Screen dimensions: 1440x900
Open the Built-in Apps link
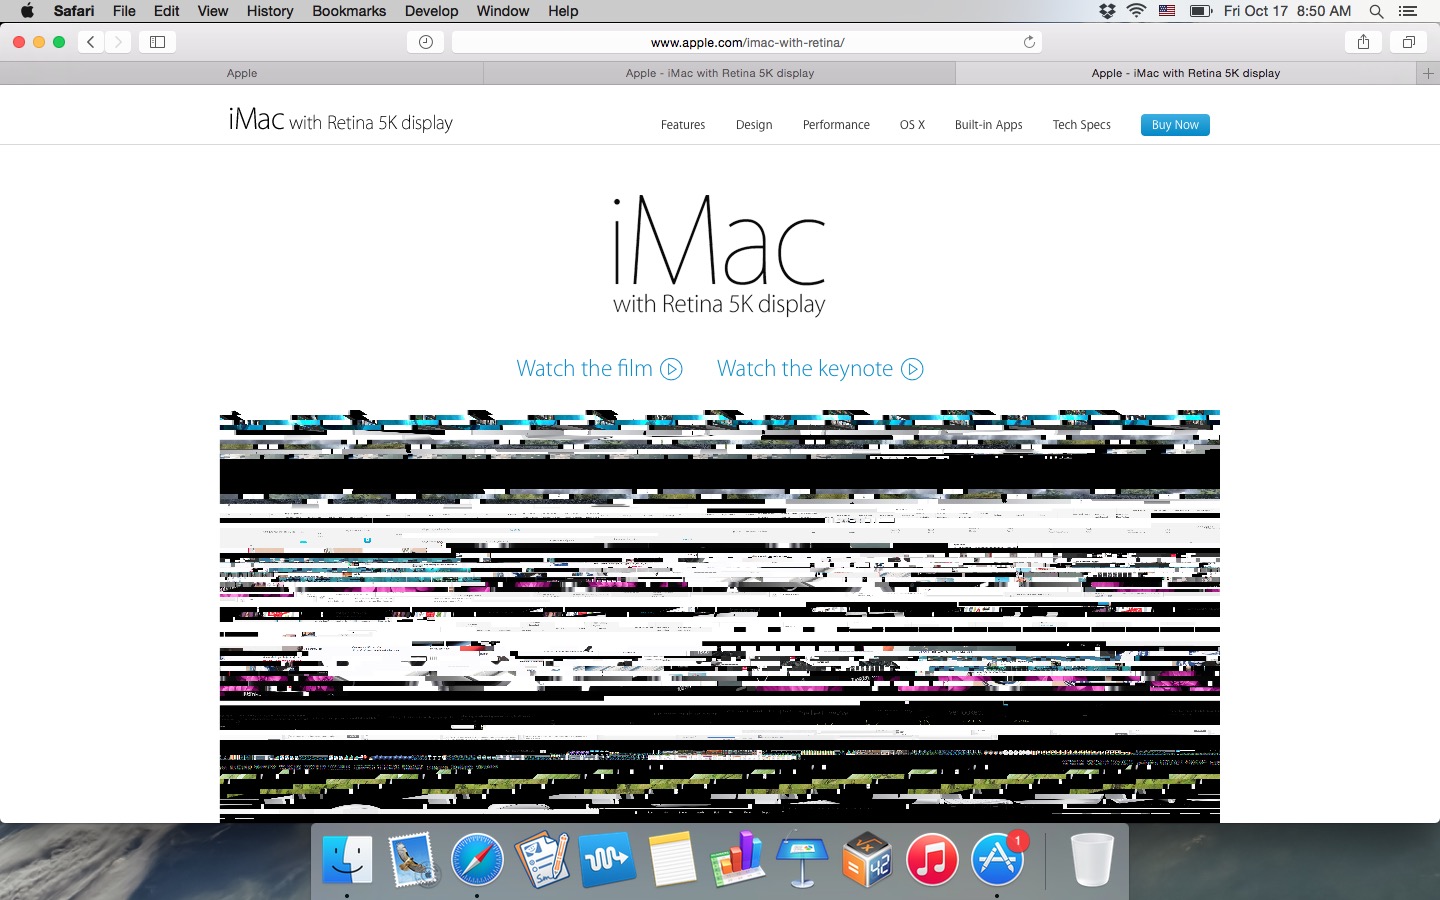pos(988,125)
